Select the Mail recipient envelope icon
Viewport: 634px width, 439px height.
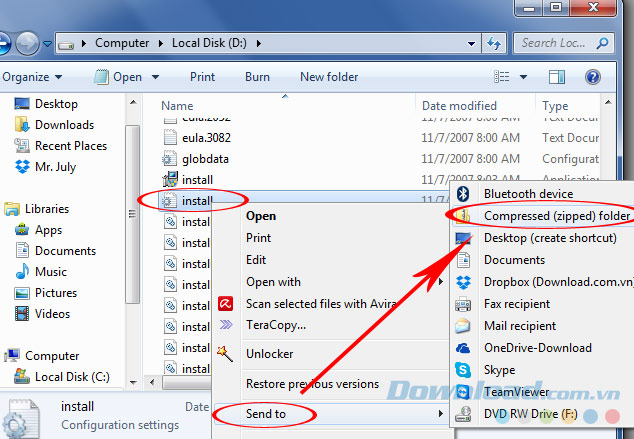pyautogui.click(x=463, y=326)
